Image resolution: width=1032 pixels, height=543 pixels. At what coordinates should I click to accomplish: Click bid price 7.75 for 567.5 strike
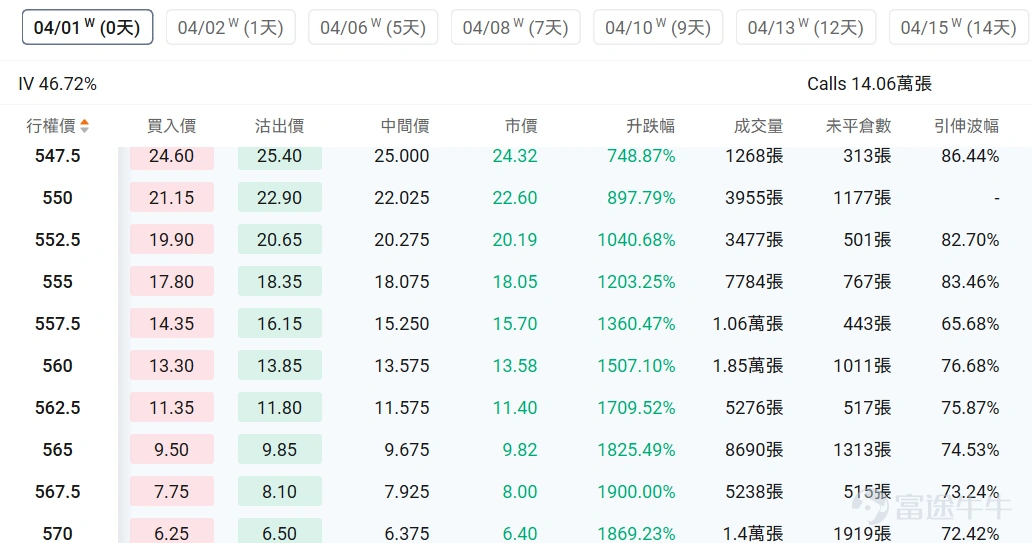click(x=172, y=492)
